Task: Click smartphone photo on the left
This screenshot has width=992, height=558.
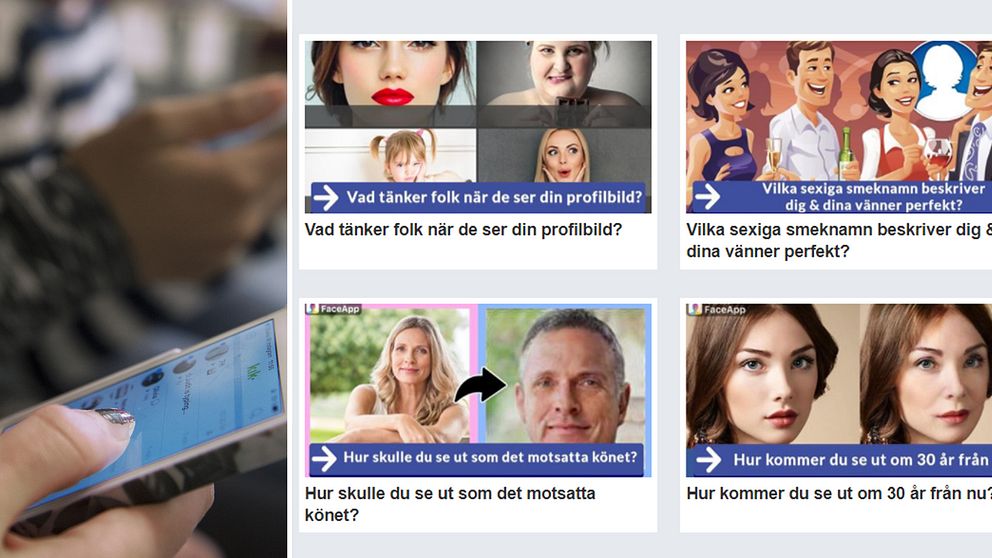Action: coord(143,279)
